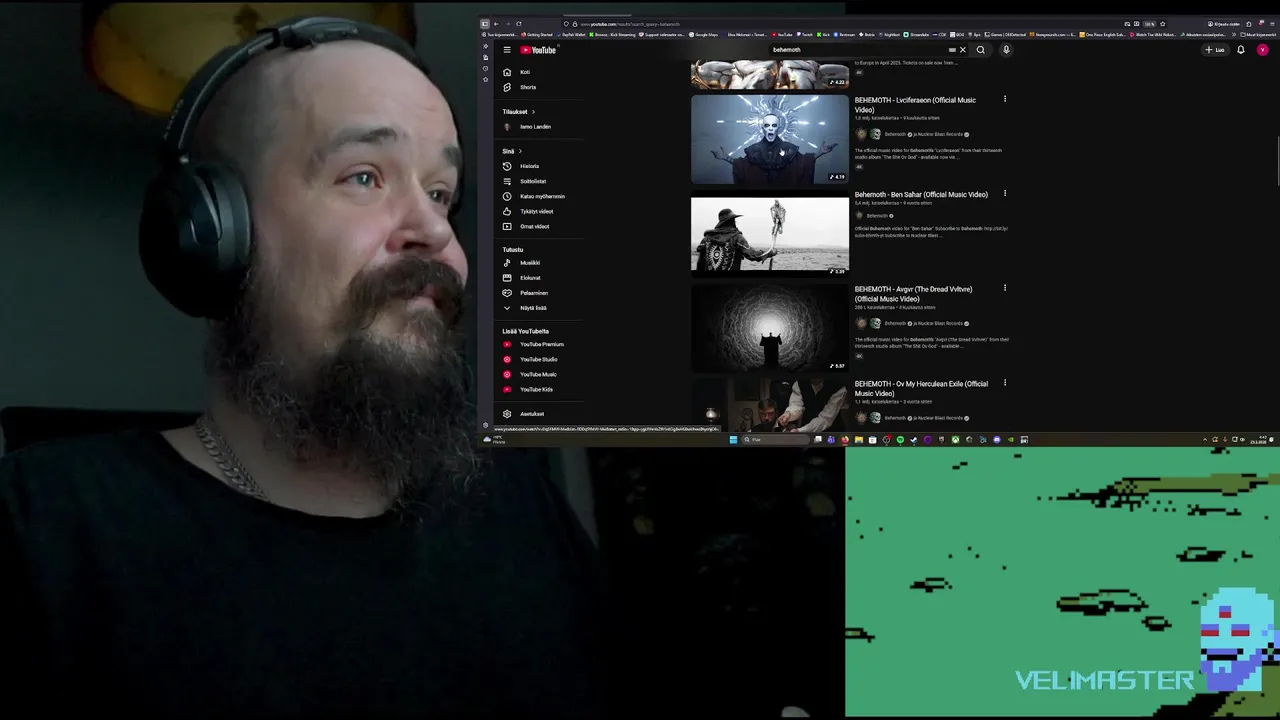
Task: Open options menu for Herculean Exile video
Action: tap(1005, 383)
